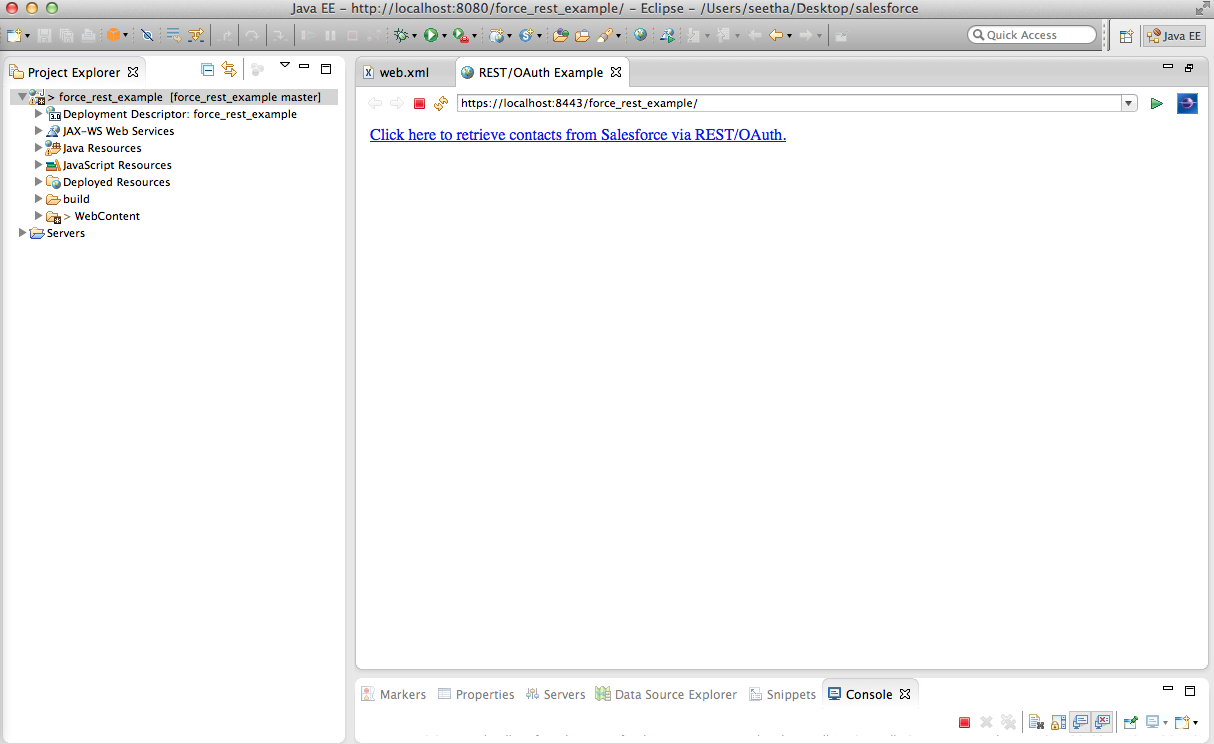Click the Display Selected Console monitor icon
The width and height of the screenshot is (1214, 744).
click(1152, 722)
